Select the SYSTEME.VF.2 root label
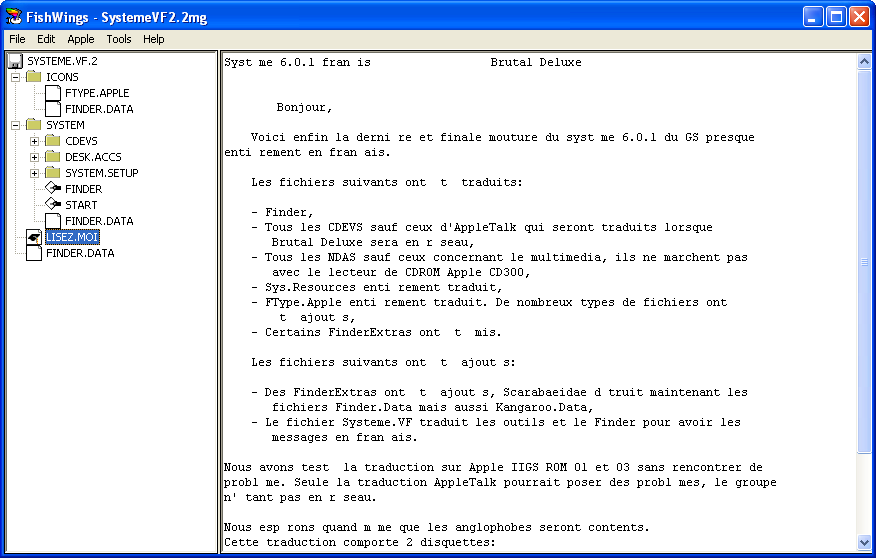Screen dimensions: 876x558 [x=62, y=61]
